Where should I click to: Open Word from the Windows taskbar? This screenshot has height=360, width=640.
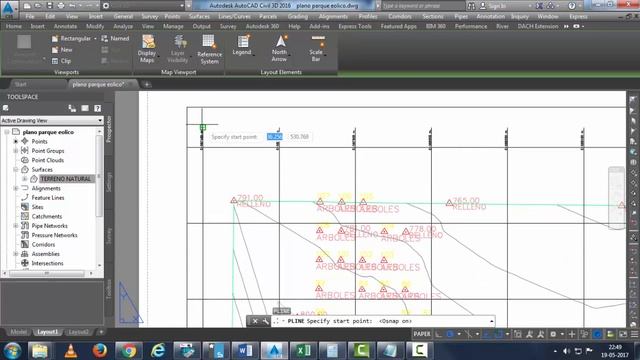coord(245,351)
